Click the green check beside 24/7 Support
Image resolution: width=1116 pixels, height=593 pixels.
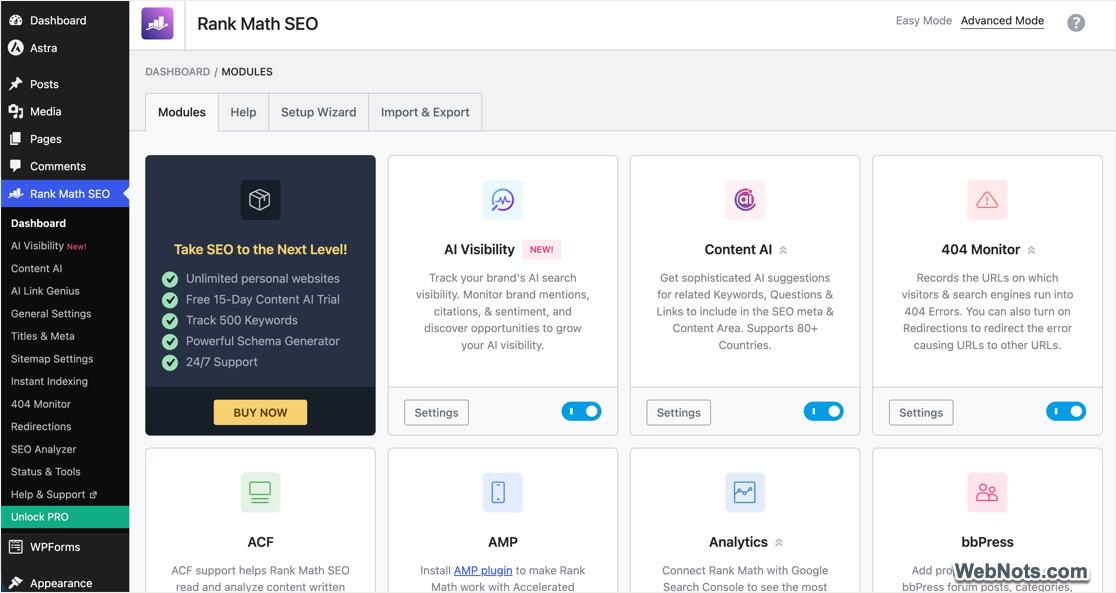(x=169, y=362)
